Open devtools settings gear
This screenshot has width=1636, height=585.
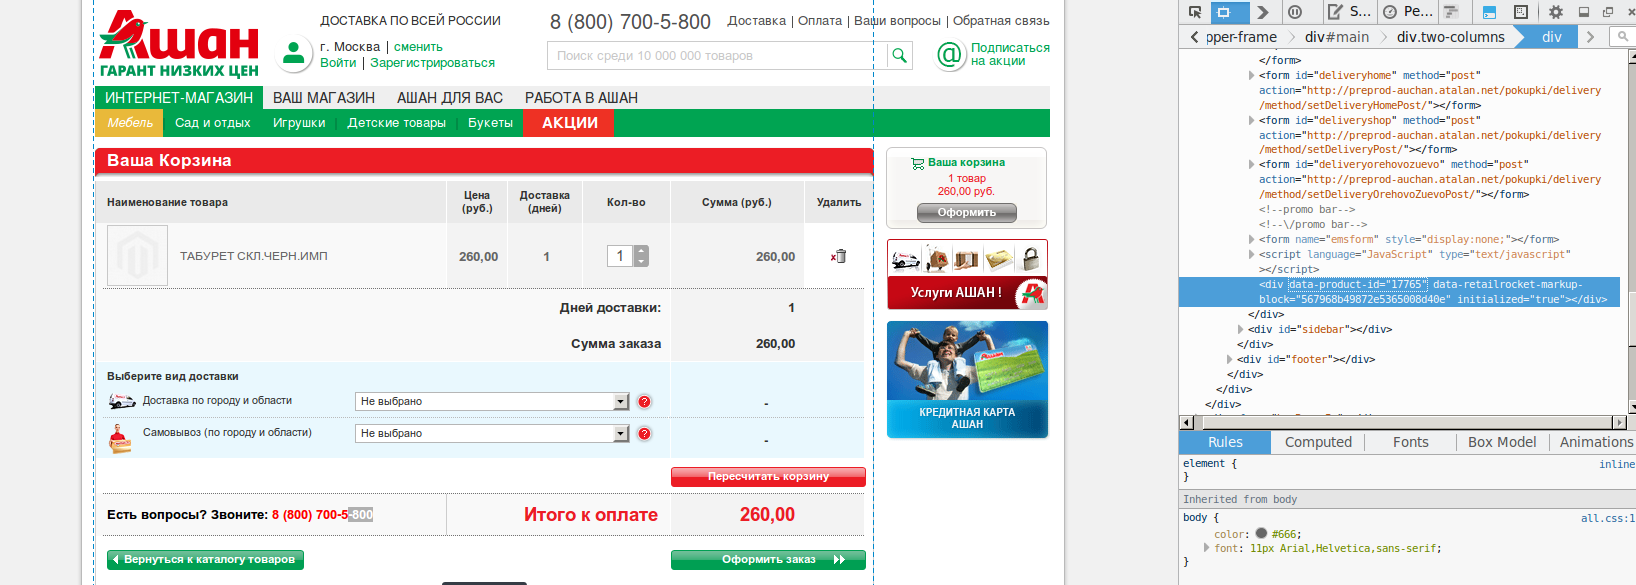(1555, 12)
